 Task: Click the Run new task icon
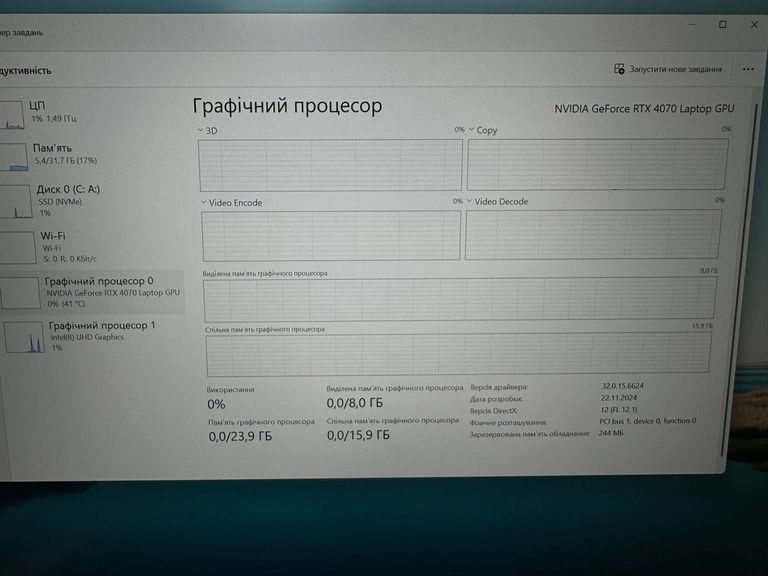click(619, 69)
